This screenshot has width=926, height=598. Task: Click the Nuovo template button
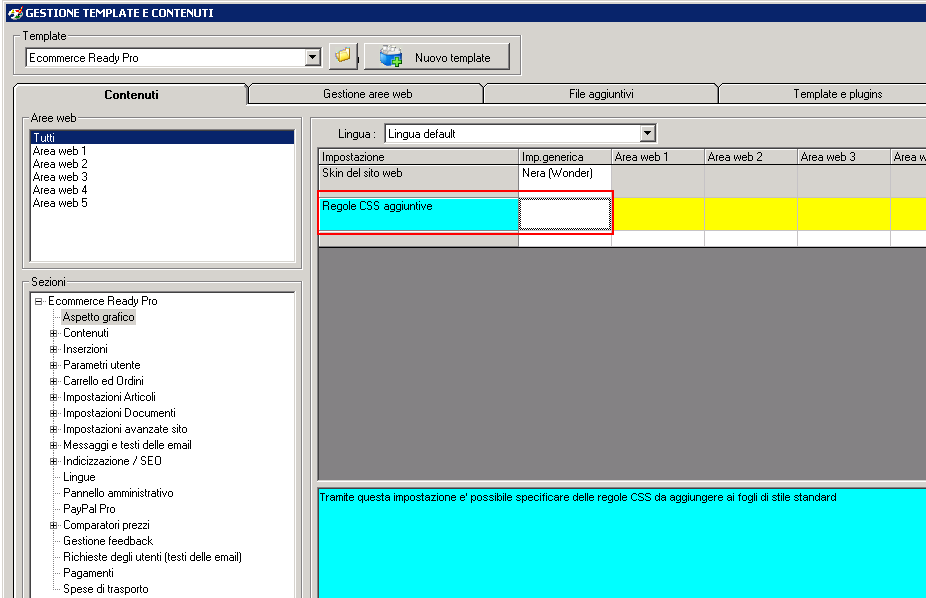tap(436, 57)
